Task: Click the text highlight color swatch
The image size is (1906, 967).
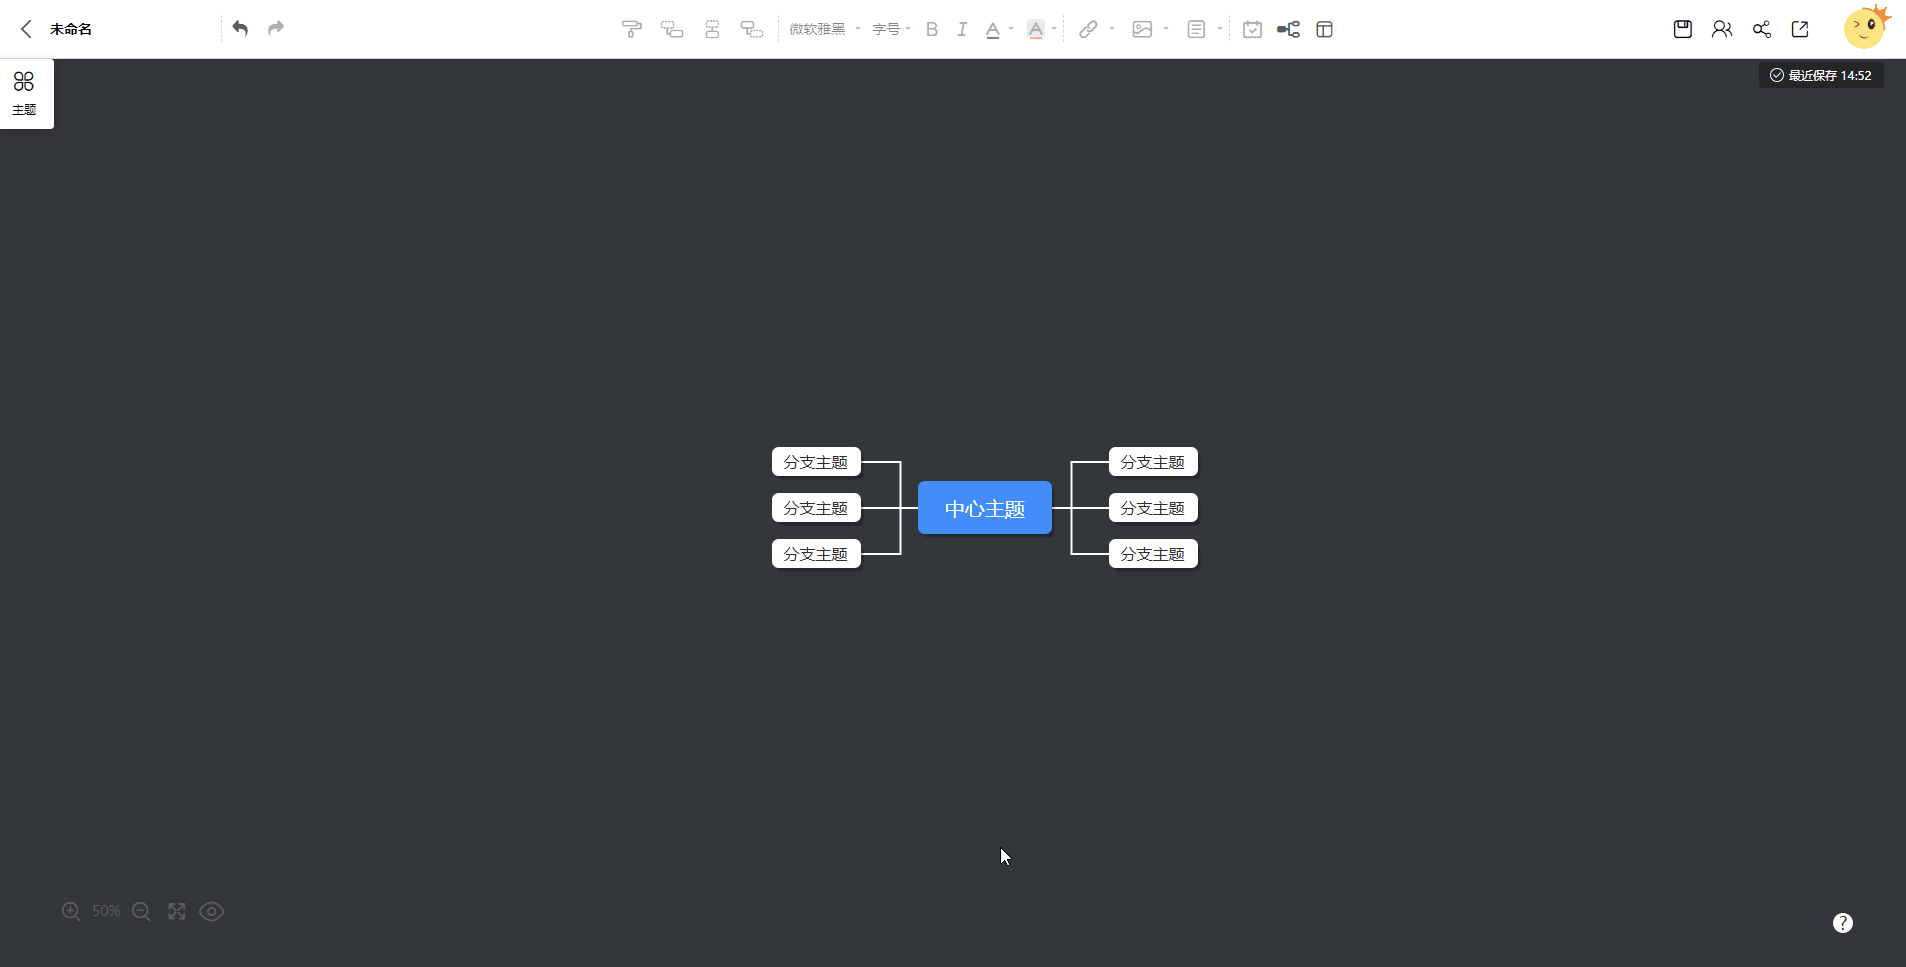Action: (1036, 29)
